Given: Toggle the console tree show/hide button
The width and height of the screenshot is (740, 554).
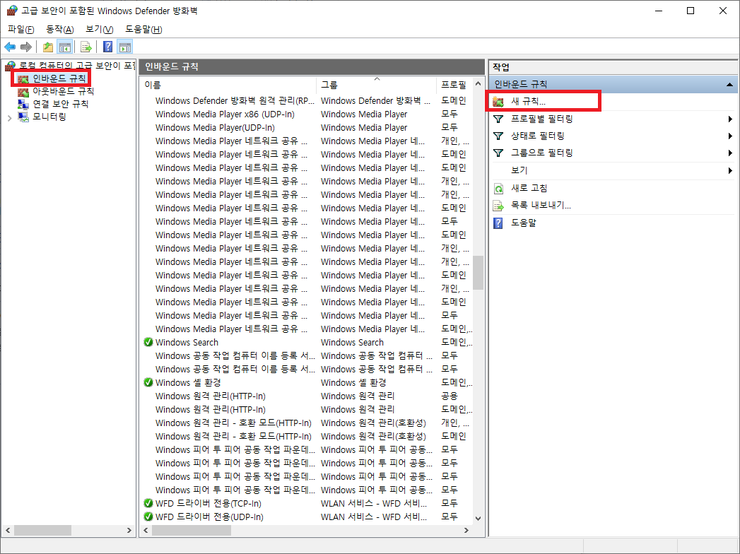Looking at the screenshot, I should coord(65,47).
